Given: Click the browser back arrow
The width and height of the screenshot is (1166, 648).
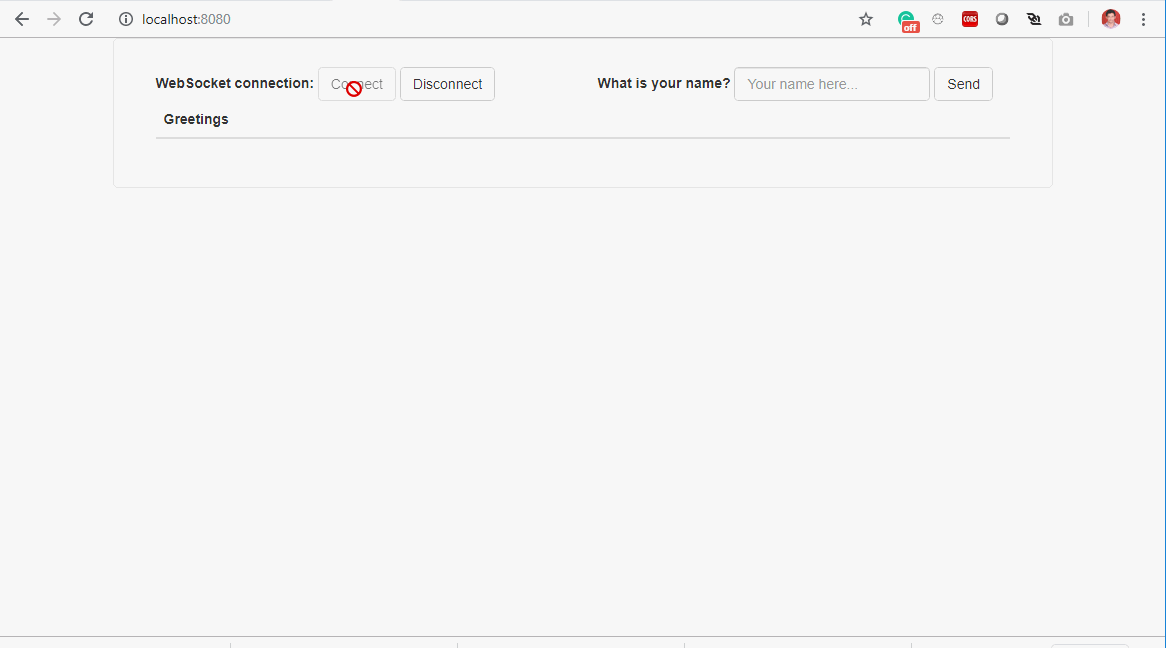Looking at the screenshot, I should 22,19.
